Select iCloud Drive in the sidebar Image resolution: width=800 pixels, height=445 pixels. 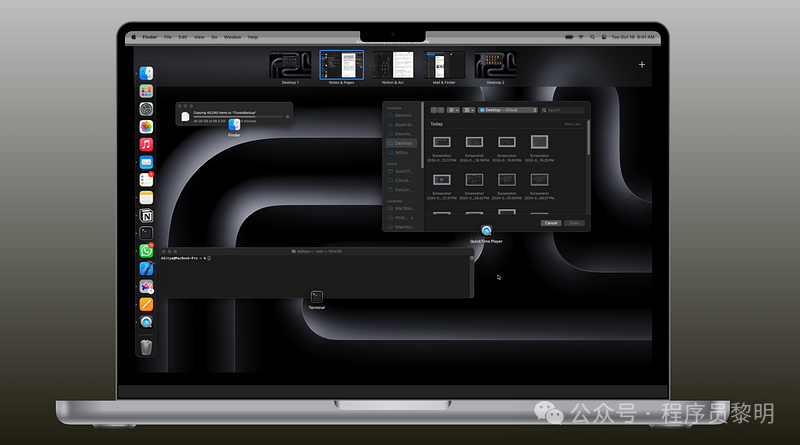click(402, 180)
